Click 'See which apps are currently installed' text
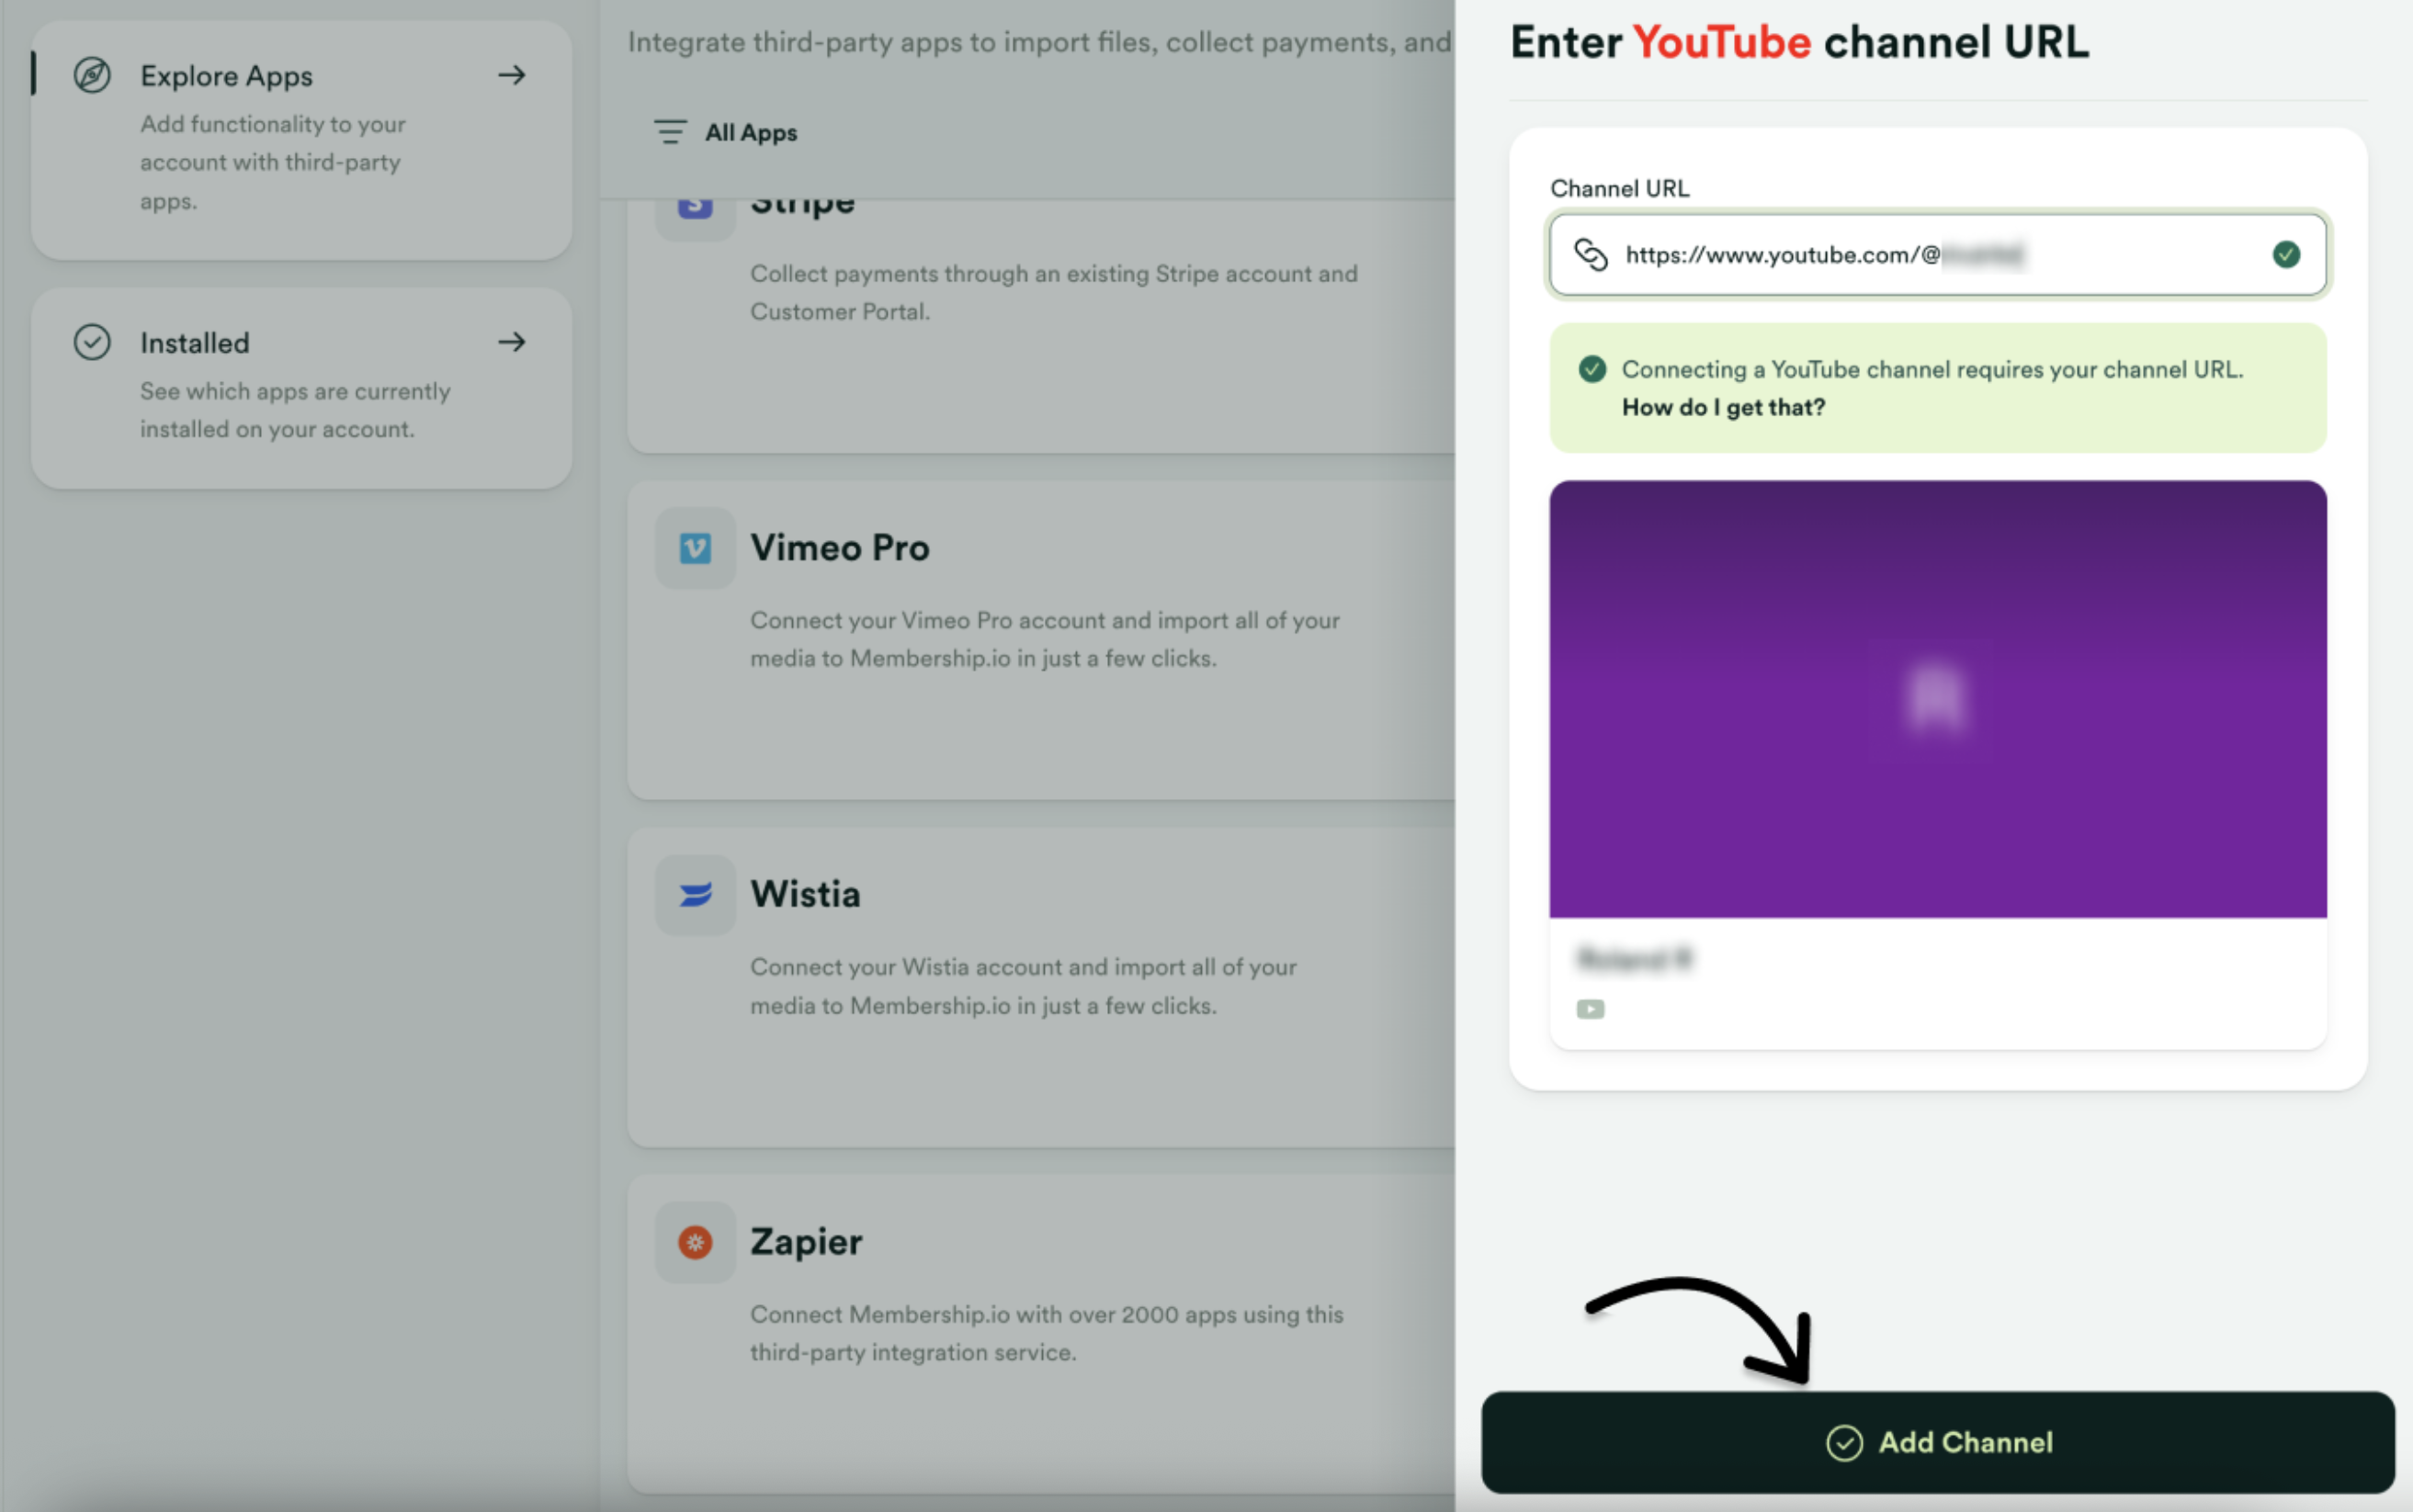 (295, 410)
